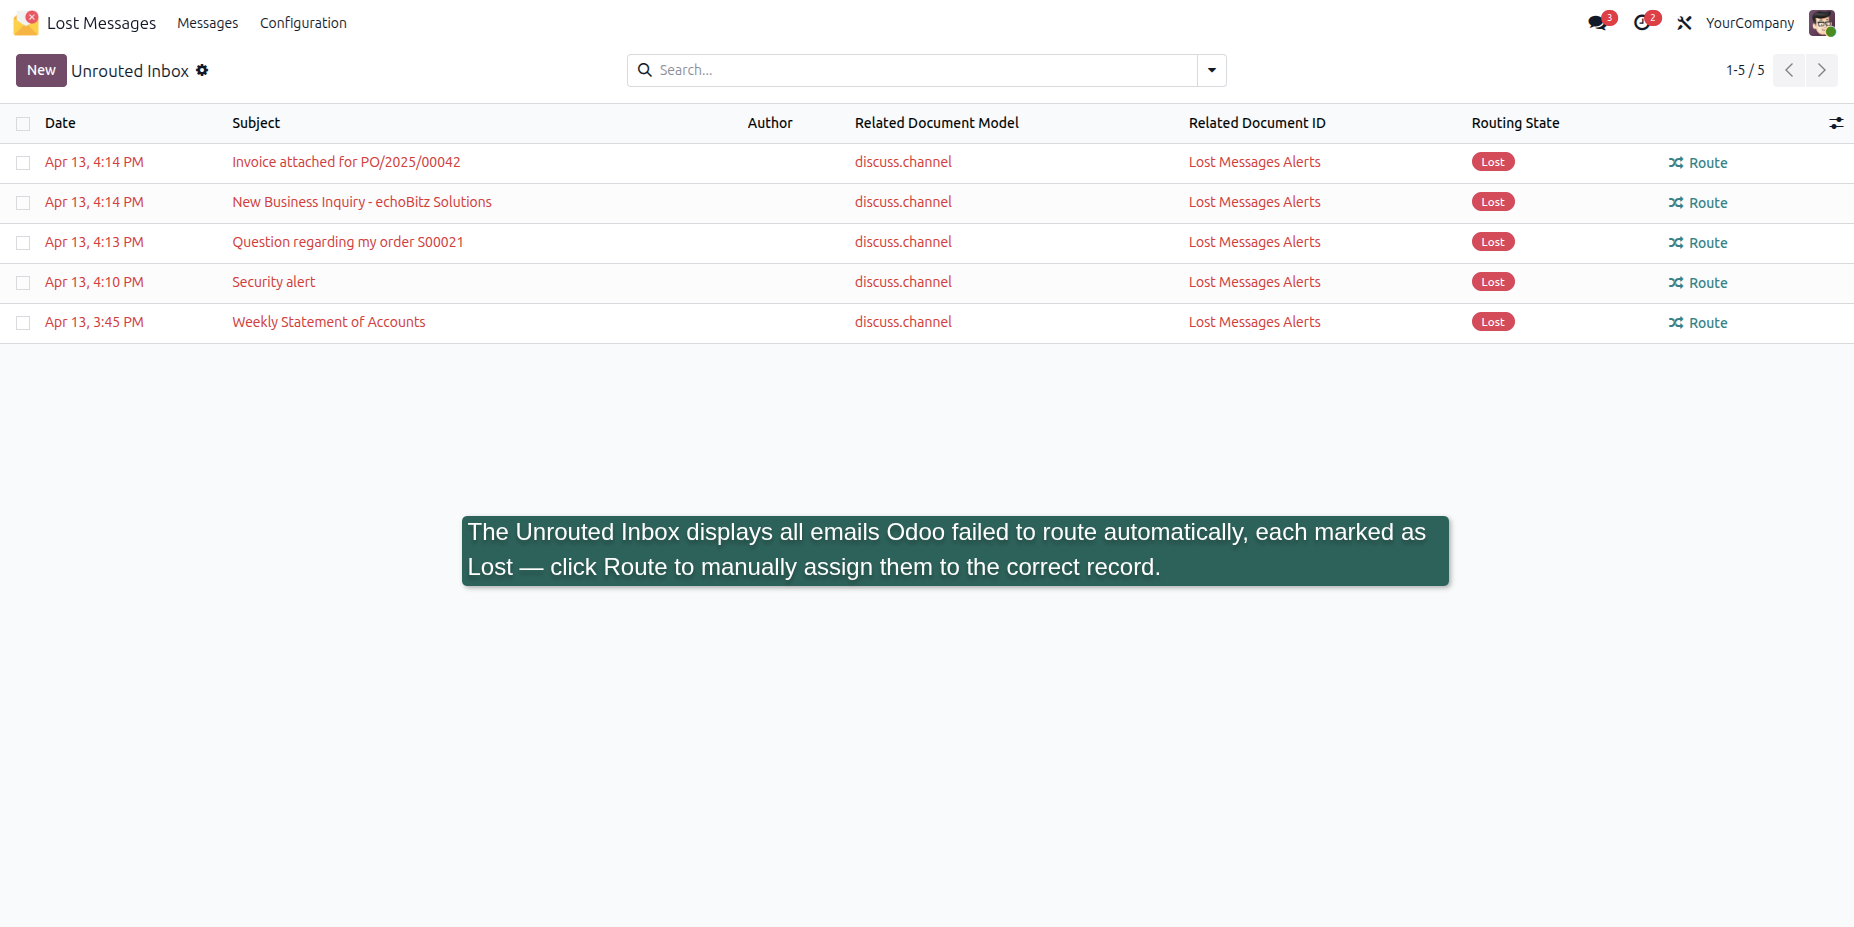Route the Invoice attached for PO/2025/00042 message
This screenshot has width=1854, height=927.
pyautogui.click(x=1698, y=163)
